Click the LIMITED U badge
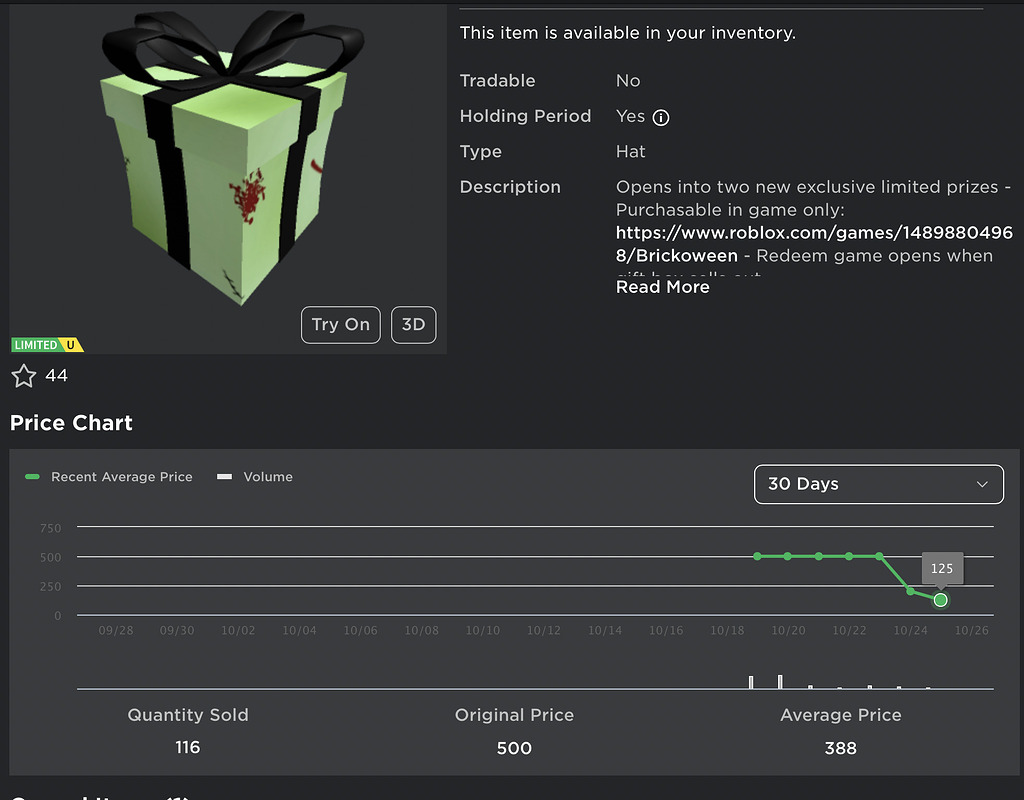 pos(47,344)
